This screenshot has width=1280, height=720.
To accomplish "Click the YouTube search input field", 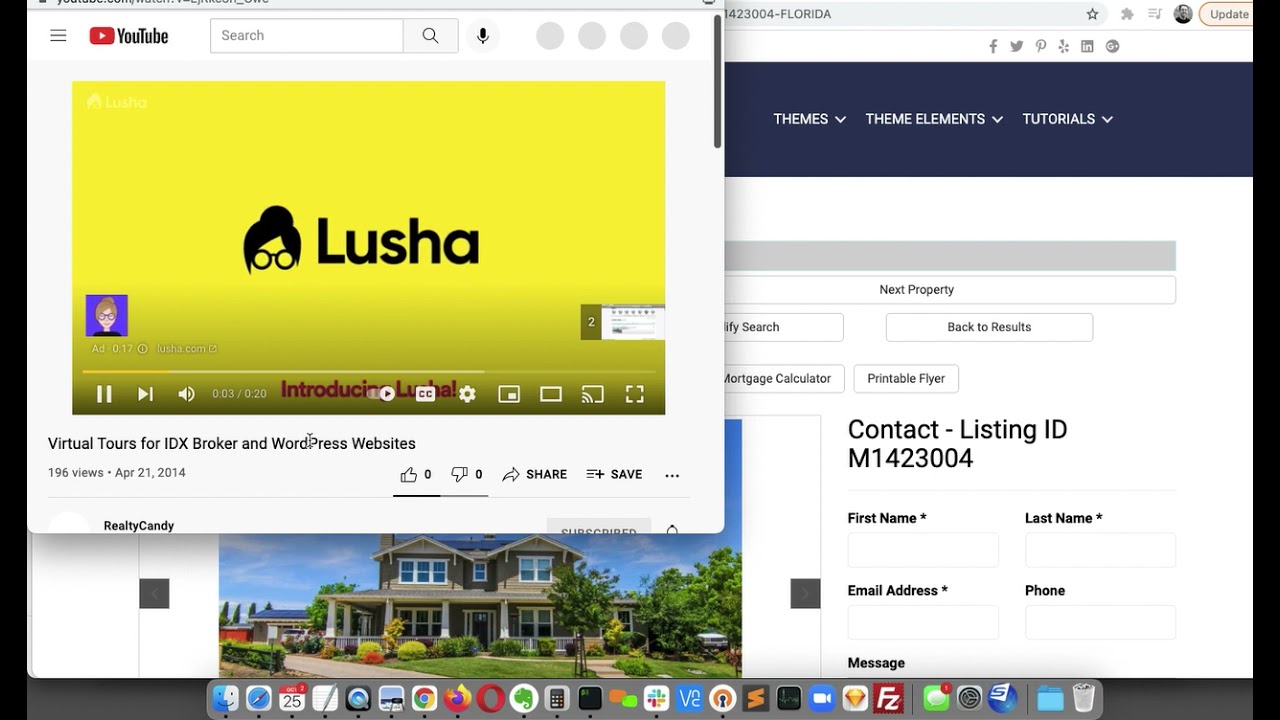I will [x=306, y=36].
